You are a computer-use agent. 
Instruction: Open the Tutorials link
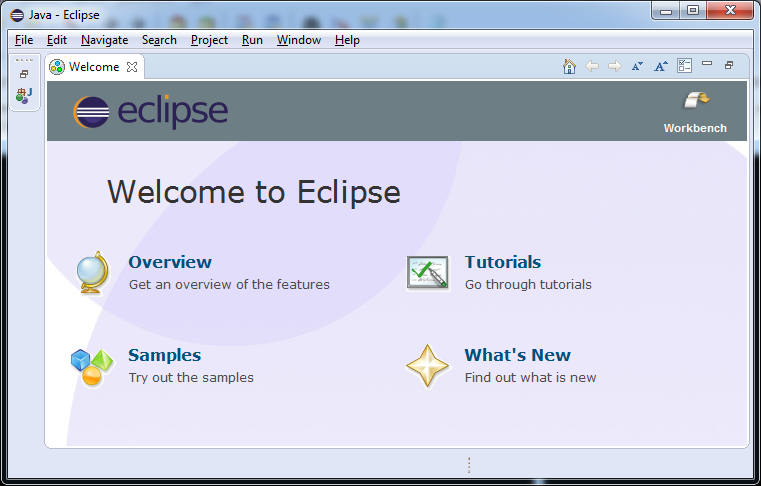click(502, 262)
